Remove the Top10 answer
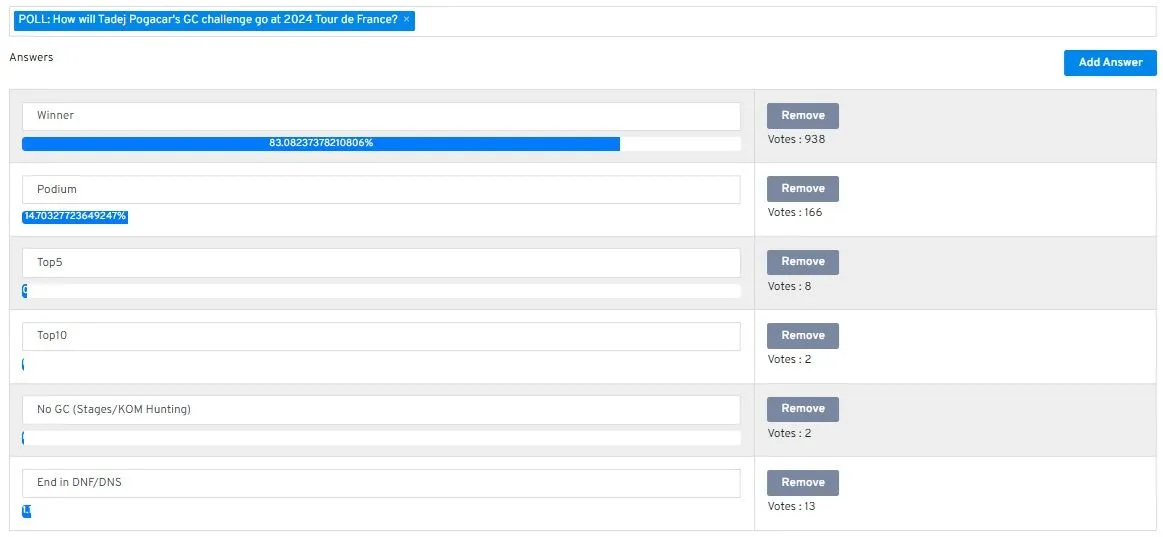 coord(803,336)
